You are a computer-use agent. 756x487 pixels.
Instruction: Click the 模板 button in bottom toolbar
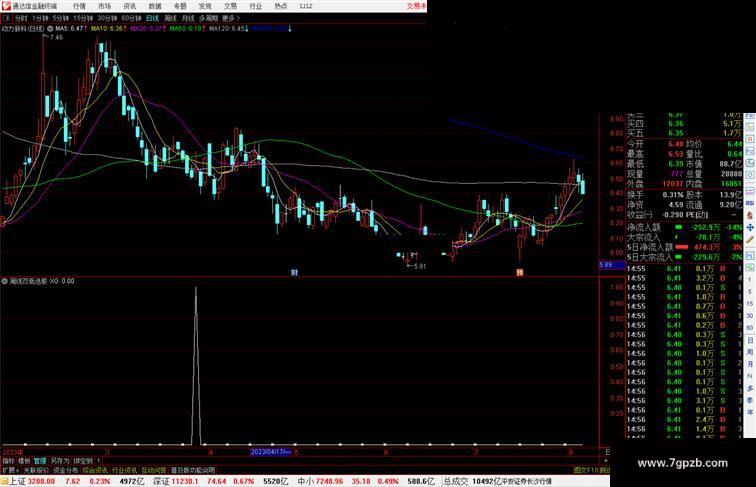[24, 461]
